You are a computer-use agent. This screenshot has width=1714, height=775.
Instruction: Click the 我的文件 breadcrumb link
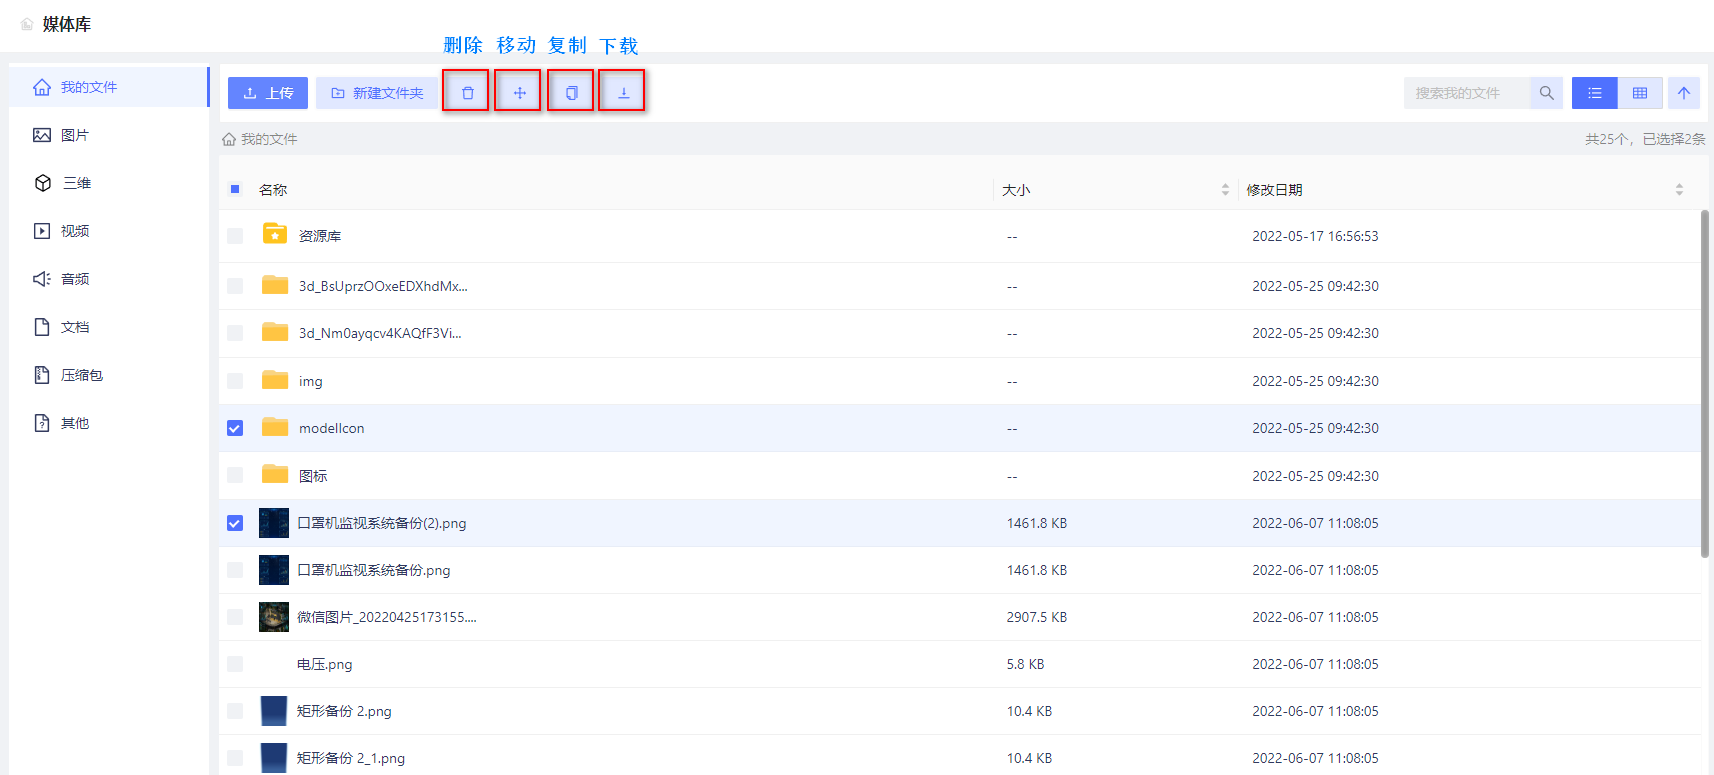tap(269, 139)
